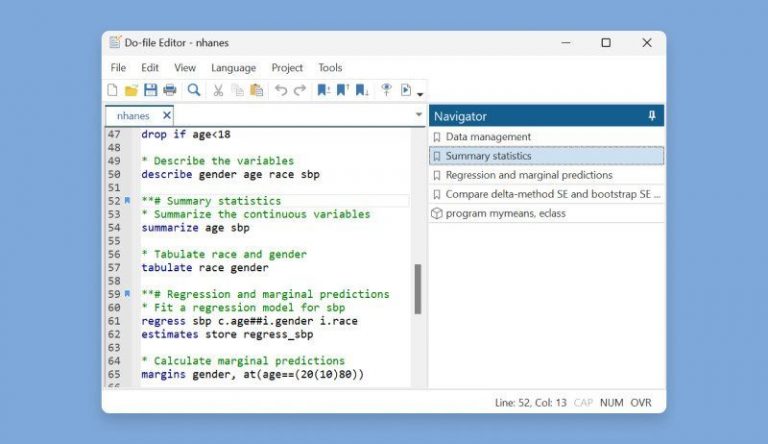This screenshot has width=768, height=444.
Task: Toggle bookmark with the first bookmark icon
Action: (x=323, y=90)
